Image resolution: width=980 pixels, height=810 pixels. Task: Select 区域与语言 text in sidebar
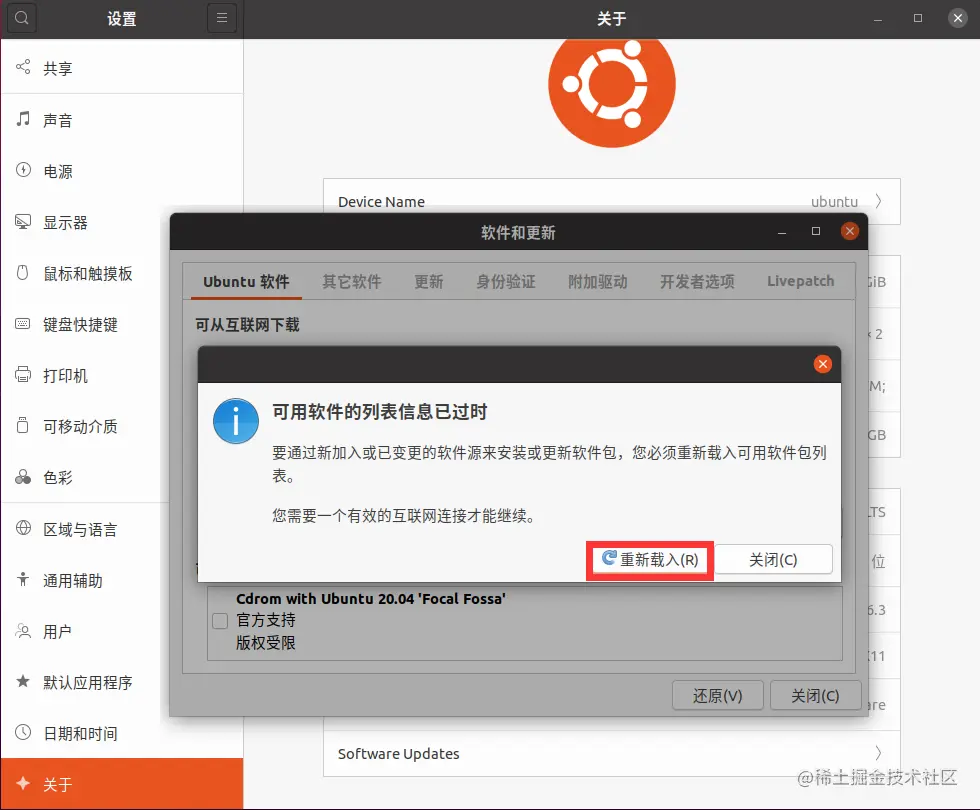[x=80, y=529]
